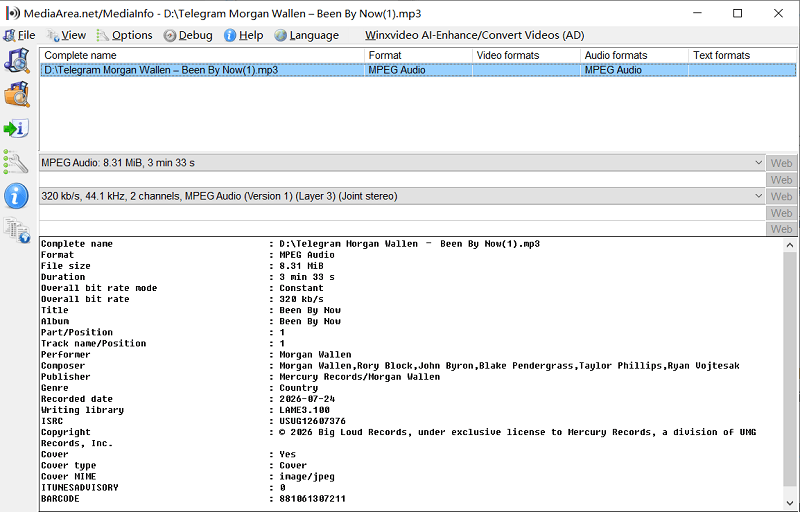800x512 pixels.
Task: Click the Format column header
Action: pos(418,55)
